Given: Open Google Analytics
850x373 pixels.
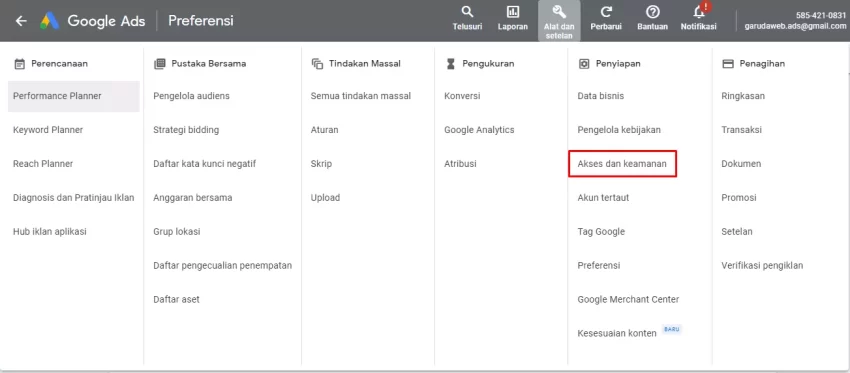Looking at the screenshot, I should click(x=479, y=130).
